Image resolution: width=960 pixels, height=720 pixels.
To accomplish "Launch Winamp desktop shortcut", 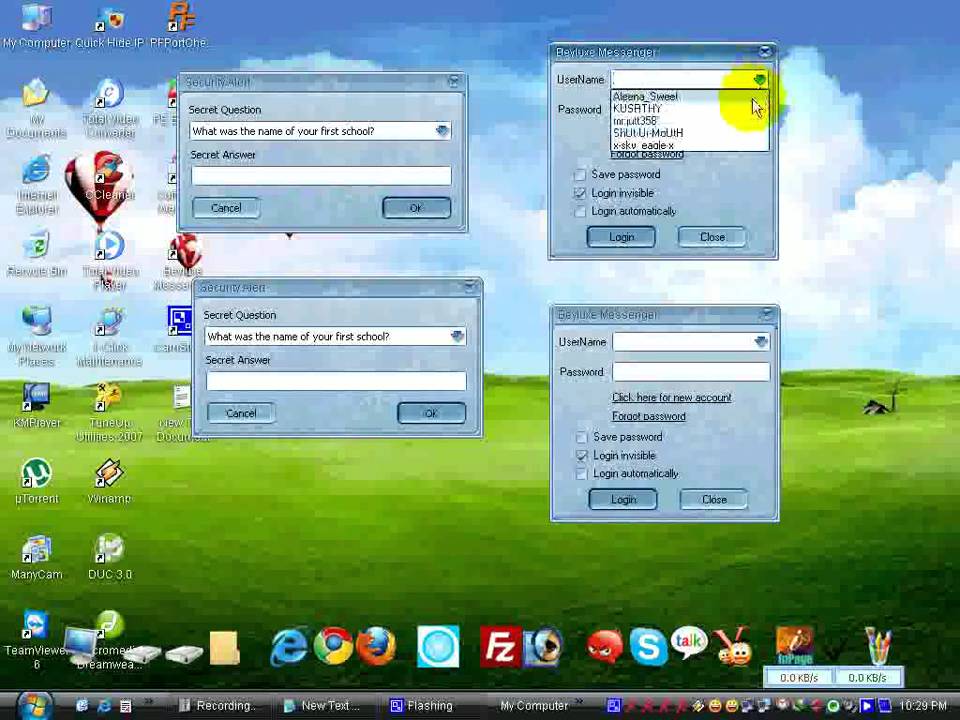I will coord(109,481).
